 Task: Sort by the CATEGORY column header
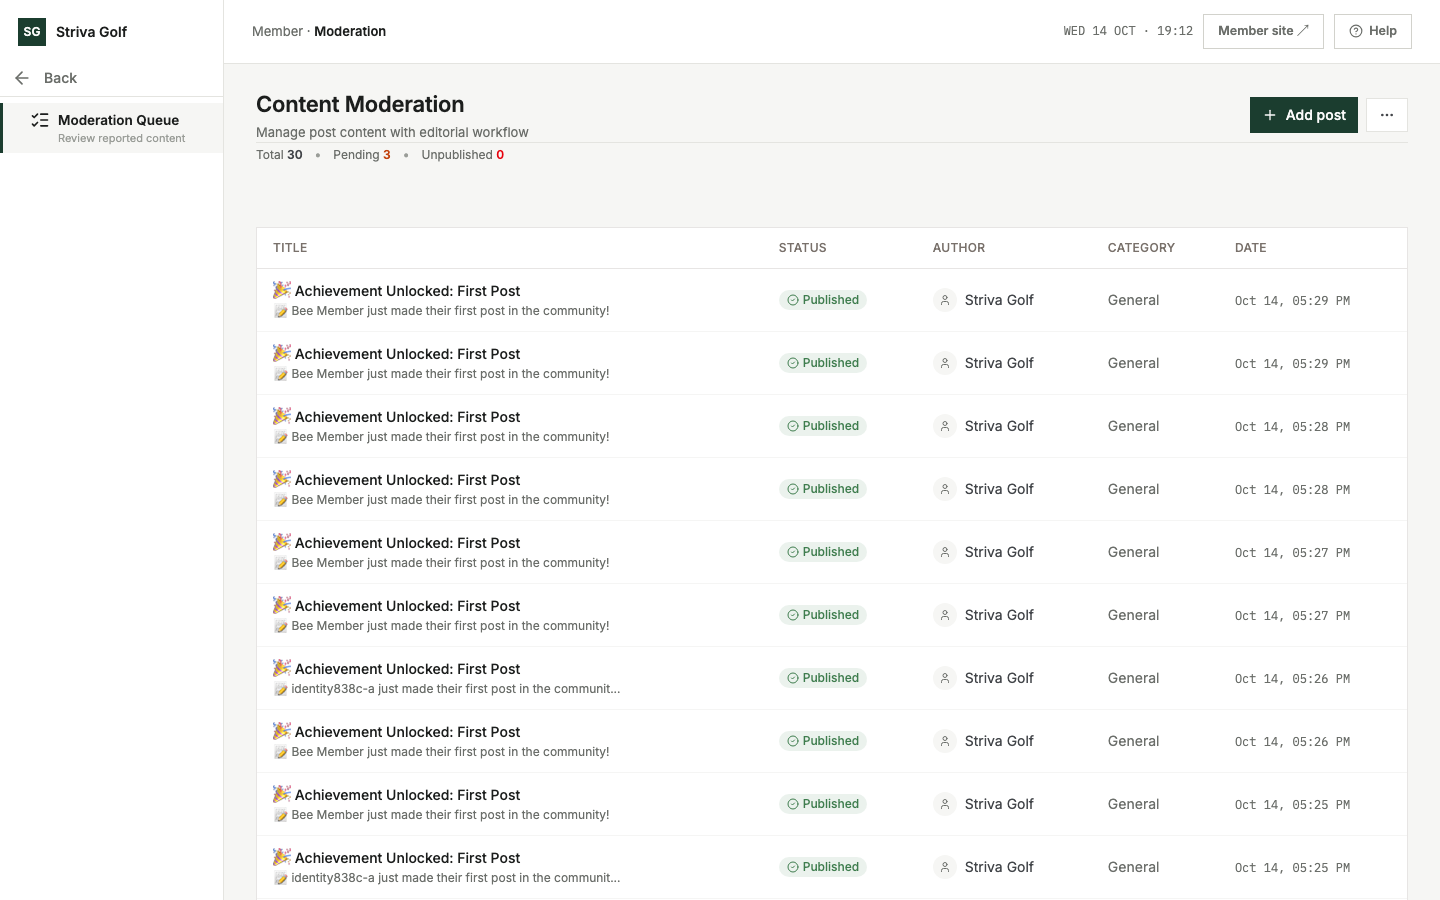1141,248
